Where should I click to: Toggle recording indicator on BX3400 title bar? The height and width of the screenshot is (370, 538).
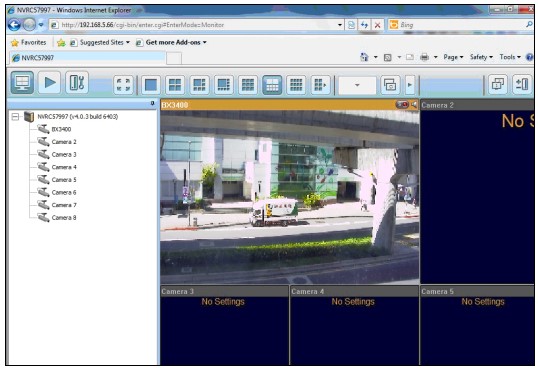click(x=402, y=105)
